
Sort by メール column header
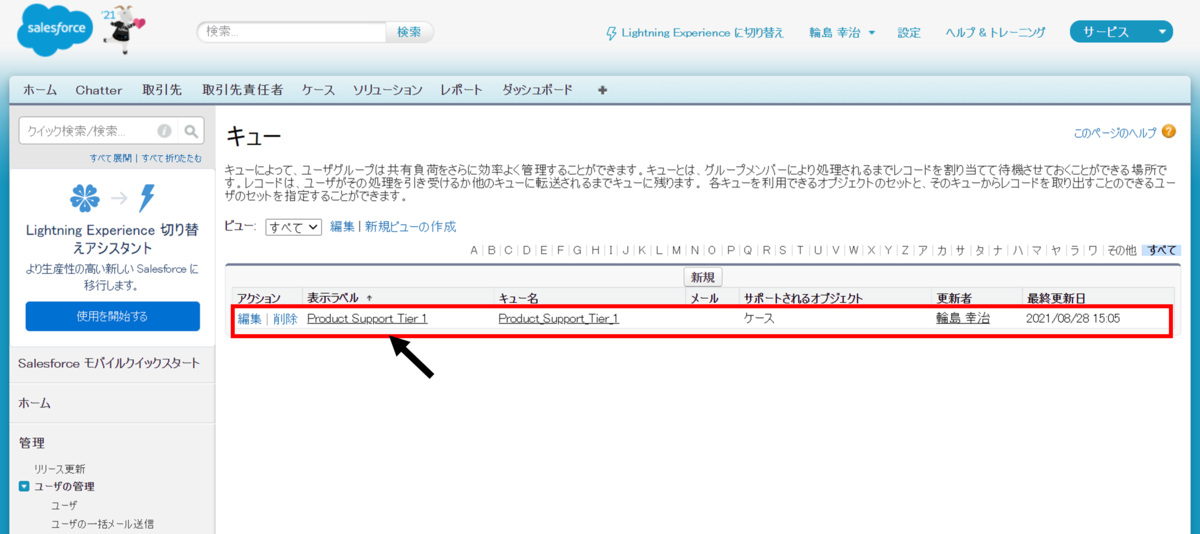tap(704, 298)
